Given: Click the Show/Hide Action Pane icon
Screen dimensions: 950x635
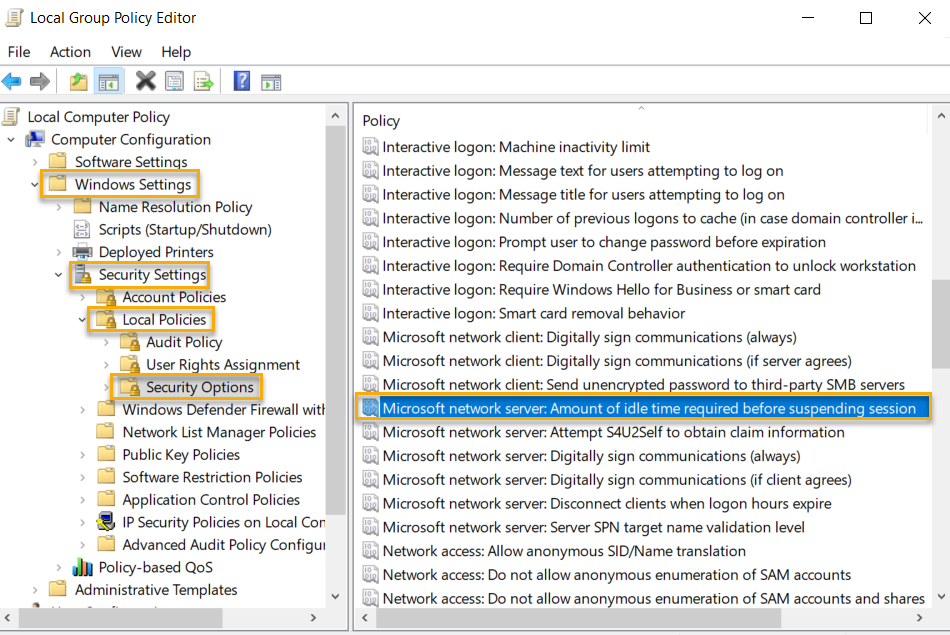Looking at the screenshot, I should click(271, 81).
